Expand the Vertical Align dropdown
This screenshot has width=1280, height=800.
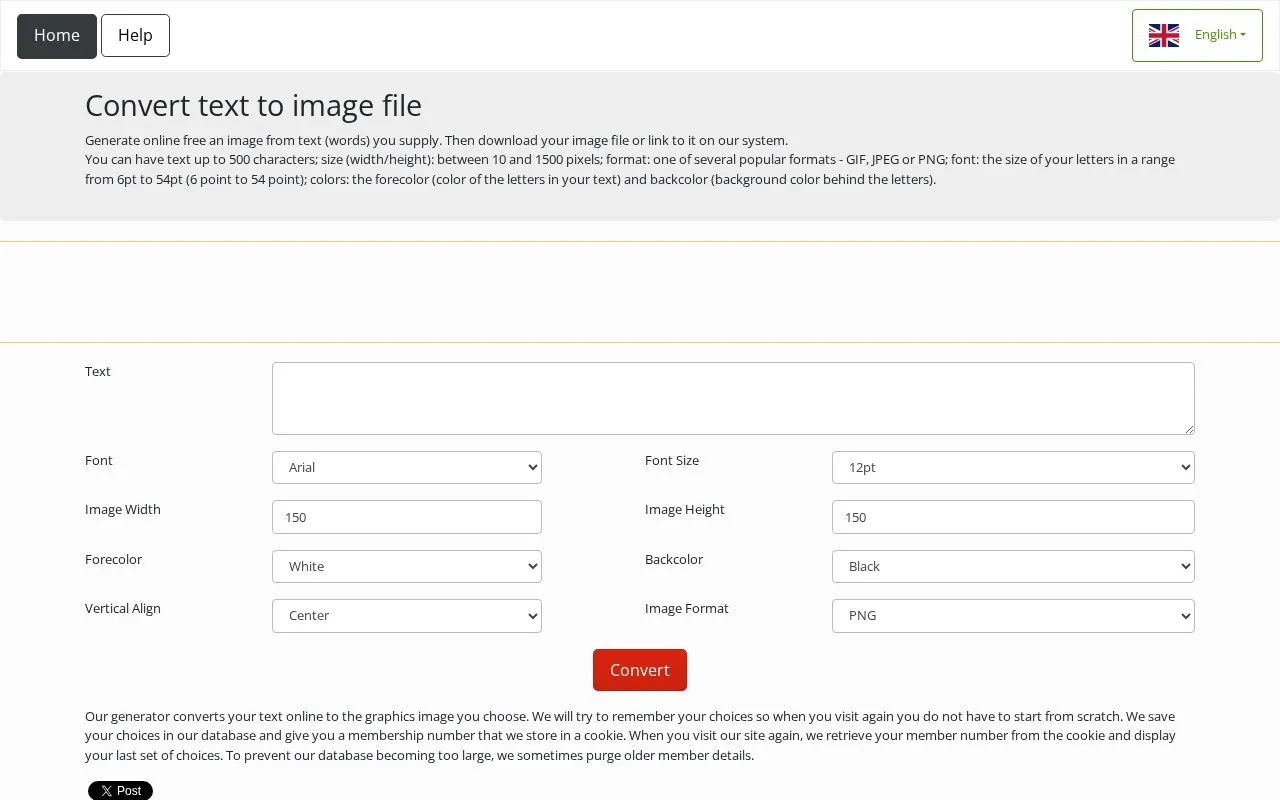click(x=407, y=616)
